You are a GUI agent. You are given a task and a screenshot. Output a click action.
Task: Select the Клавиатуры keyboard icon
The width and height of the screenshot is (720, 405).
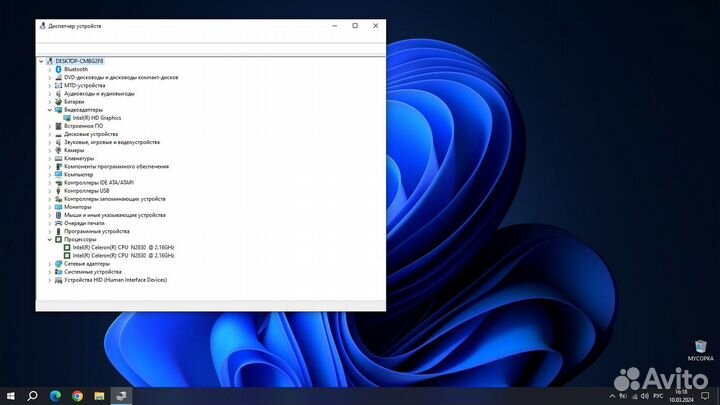(x=58, y=158)
